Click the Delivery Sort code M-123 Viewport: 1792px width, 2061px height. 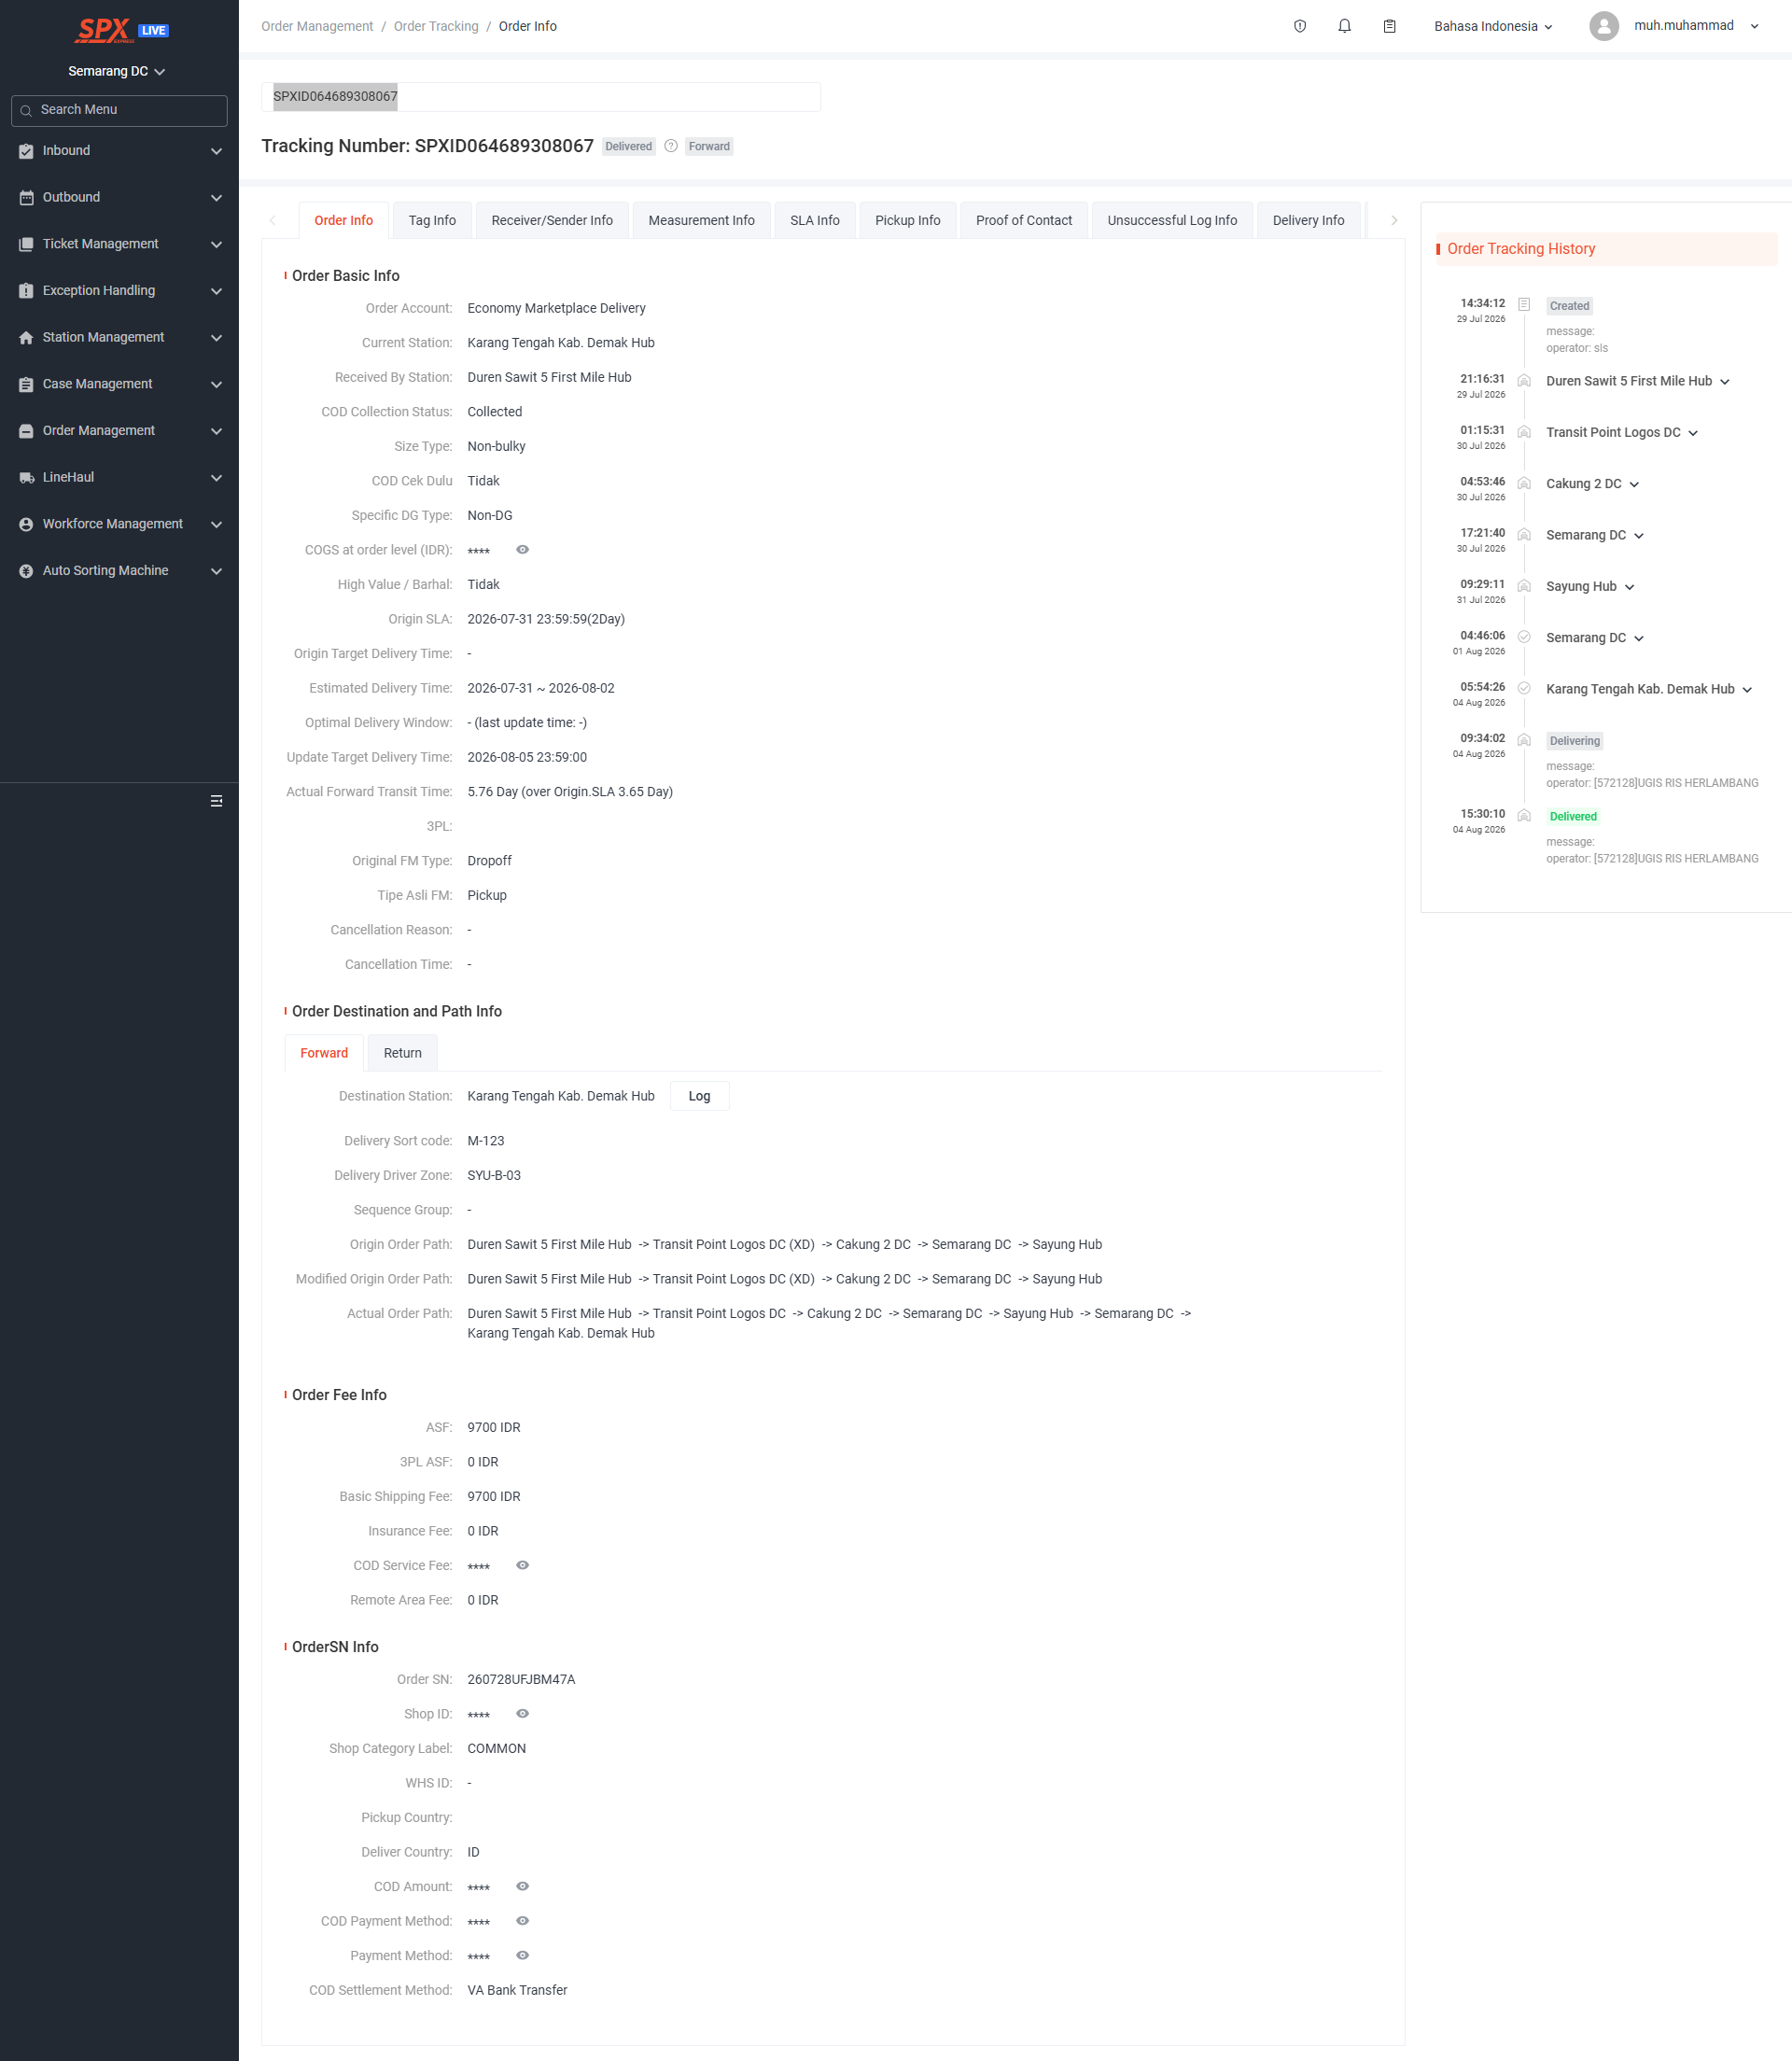(x=486, y=1141)
